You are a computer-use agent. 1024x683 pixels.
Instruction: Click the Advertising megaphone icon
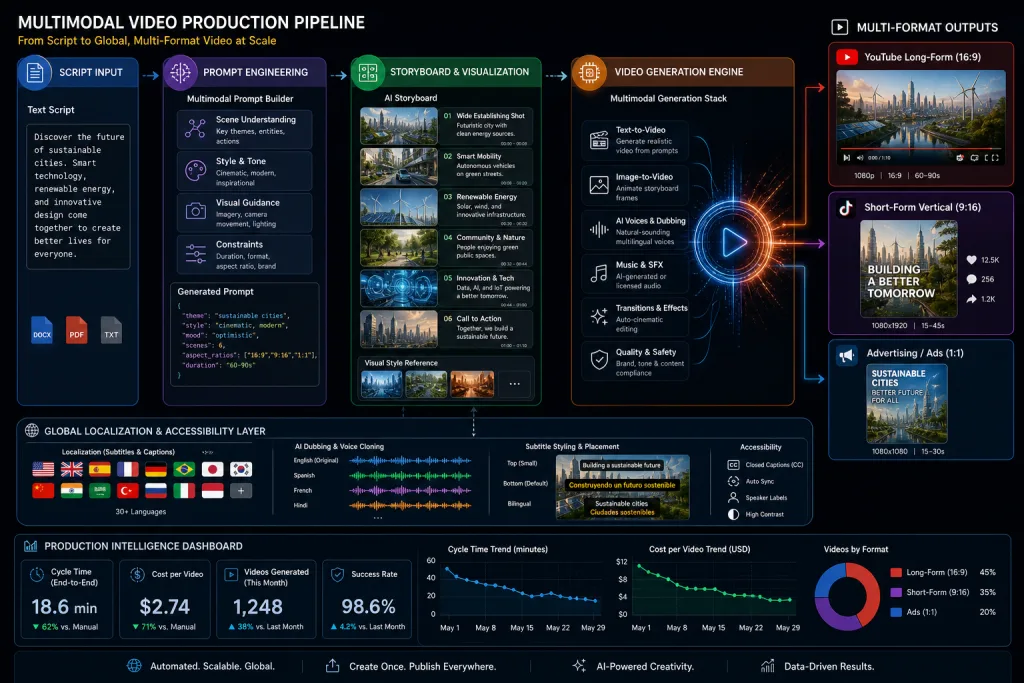pyautogui.click(x=846, y=355)
